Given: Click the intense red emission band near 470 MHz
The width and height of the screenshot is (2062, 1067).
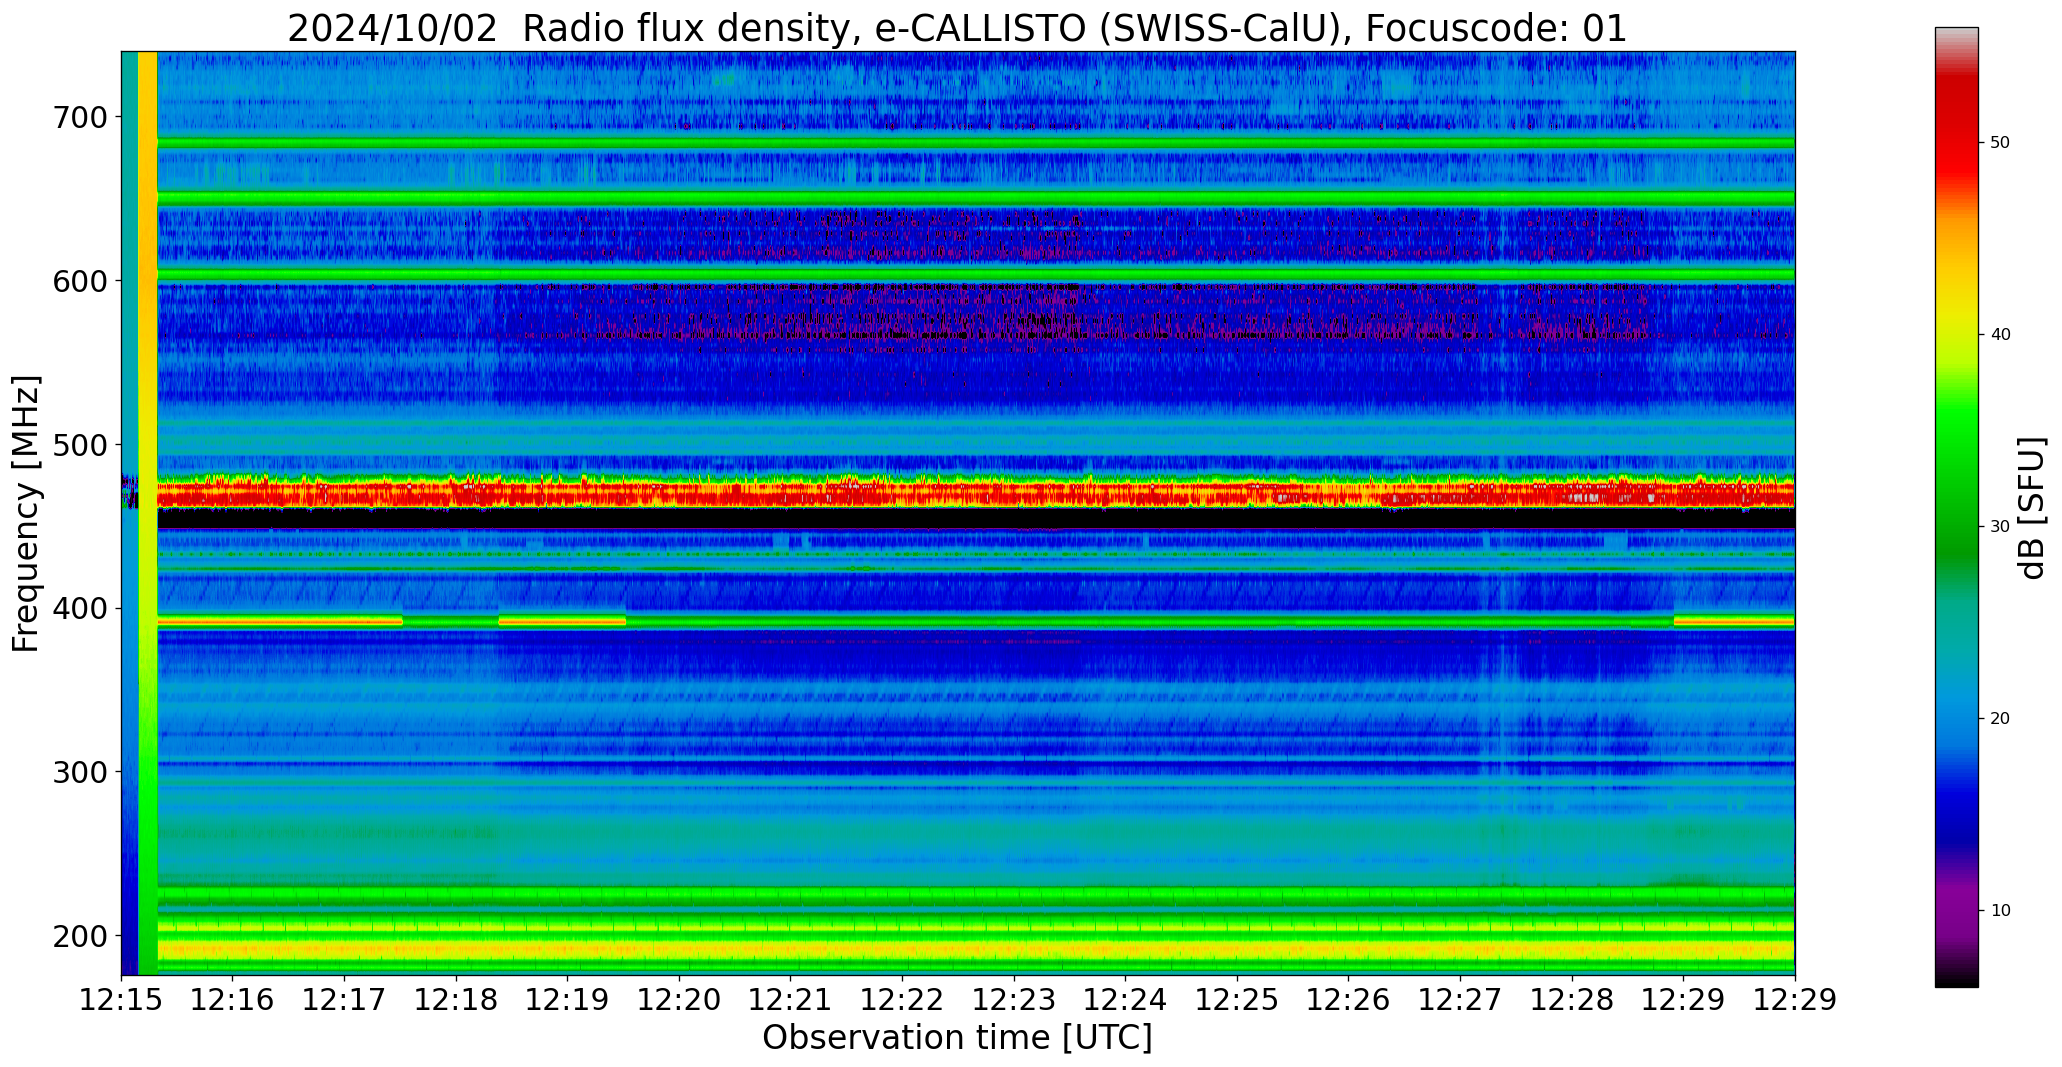Looking at the screenshot, I should tap(975, 493).
